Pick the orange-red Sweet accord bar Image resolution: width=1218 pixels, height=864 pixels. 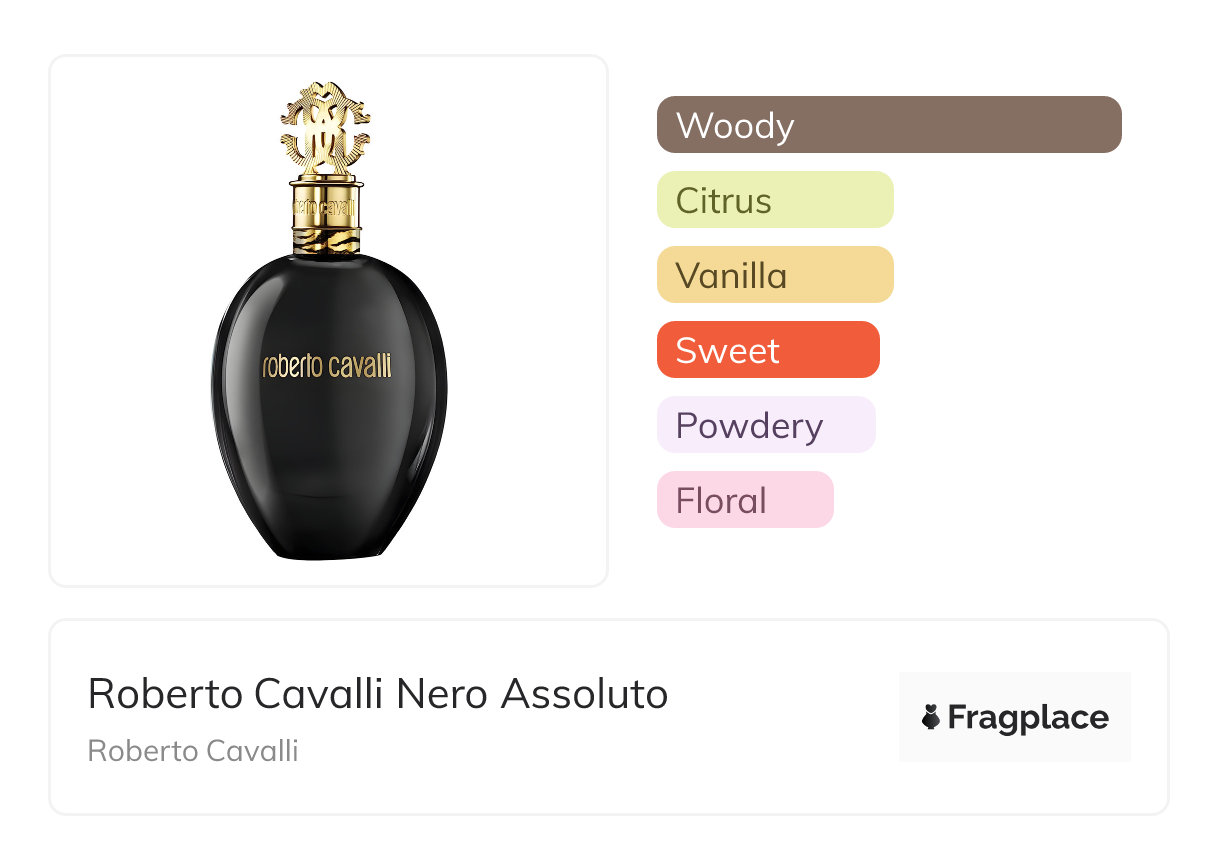(768, 350)
